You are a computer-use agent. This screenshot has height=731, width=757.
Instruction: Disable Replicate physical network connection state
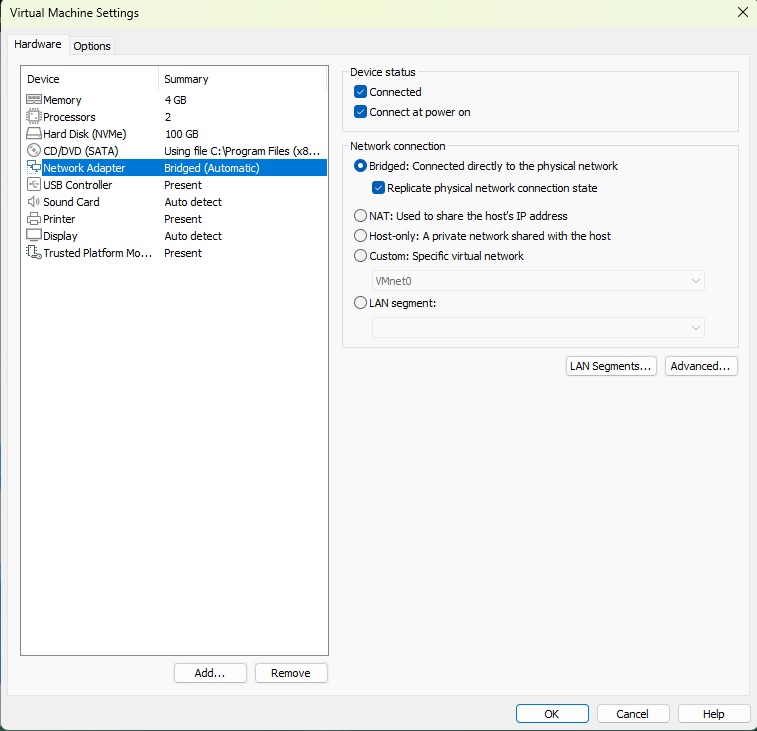pyautogui.click(x=379, y=188)
